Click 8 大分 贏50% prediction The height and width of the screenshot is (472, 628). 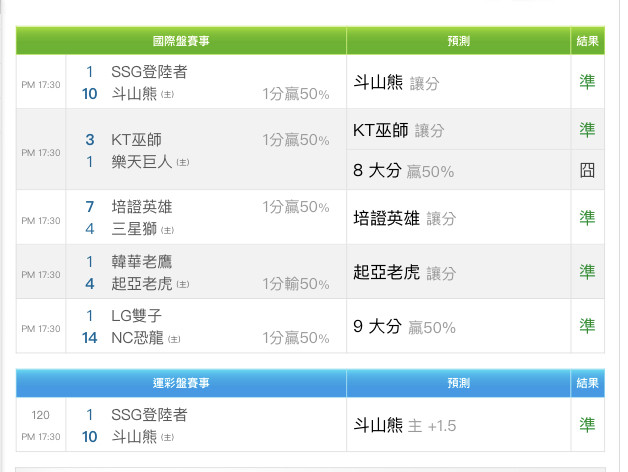(x=403, y=170)
